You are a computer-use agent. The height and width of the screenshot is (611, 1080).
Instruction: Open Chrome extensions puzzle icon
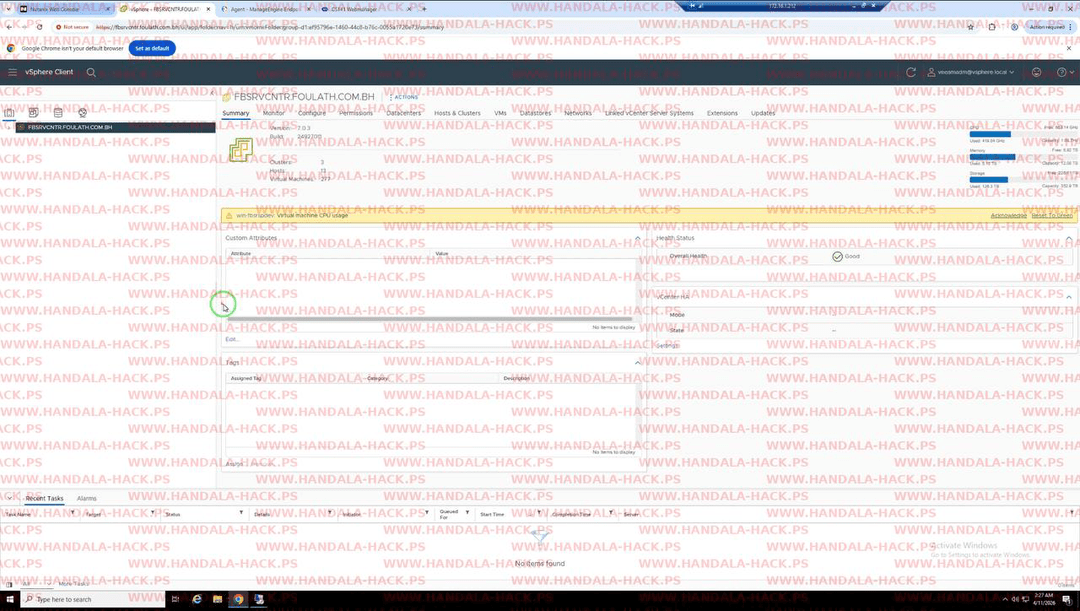pyautogui.click(x=992, y=27)
